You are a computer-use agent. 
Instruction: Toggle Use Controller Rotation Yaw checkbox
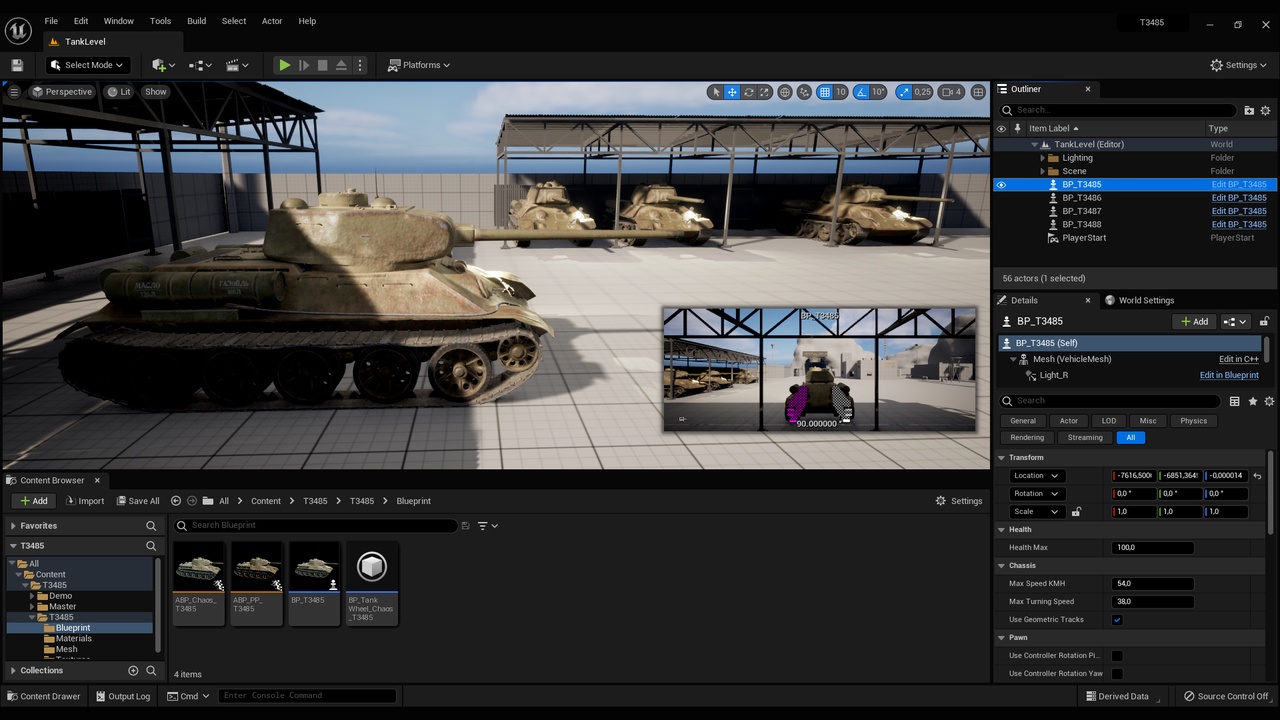(x=1117, y=674)
